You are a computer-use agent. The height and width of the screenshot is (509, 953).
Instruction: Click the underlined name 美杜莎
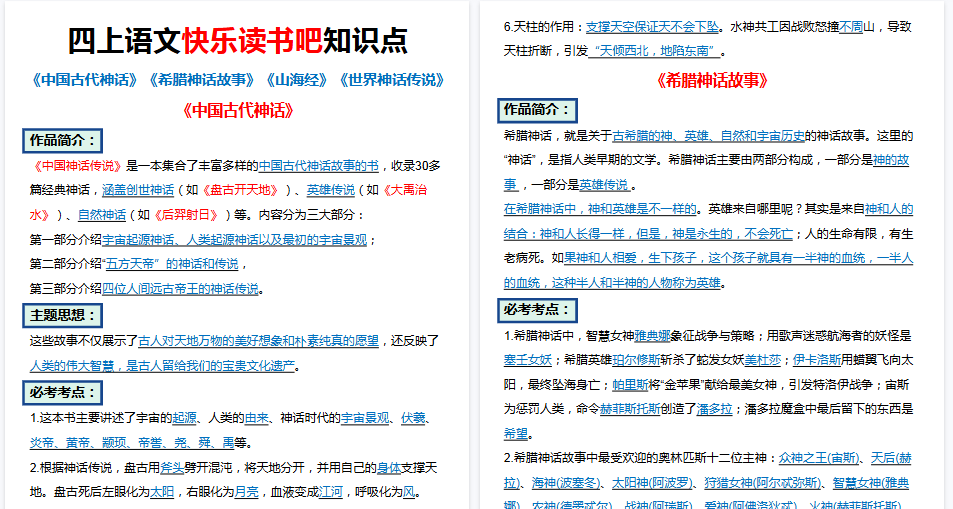pyautogui.click(x=763, y=360)
